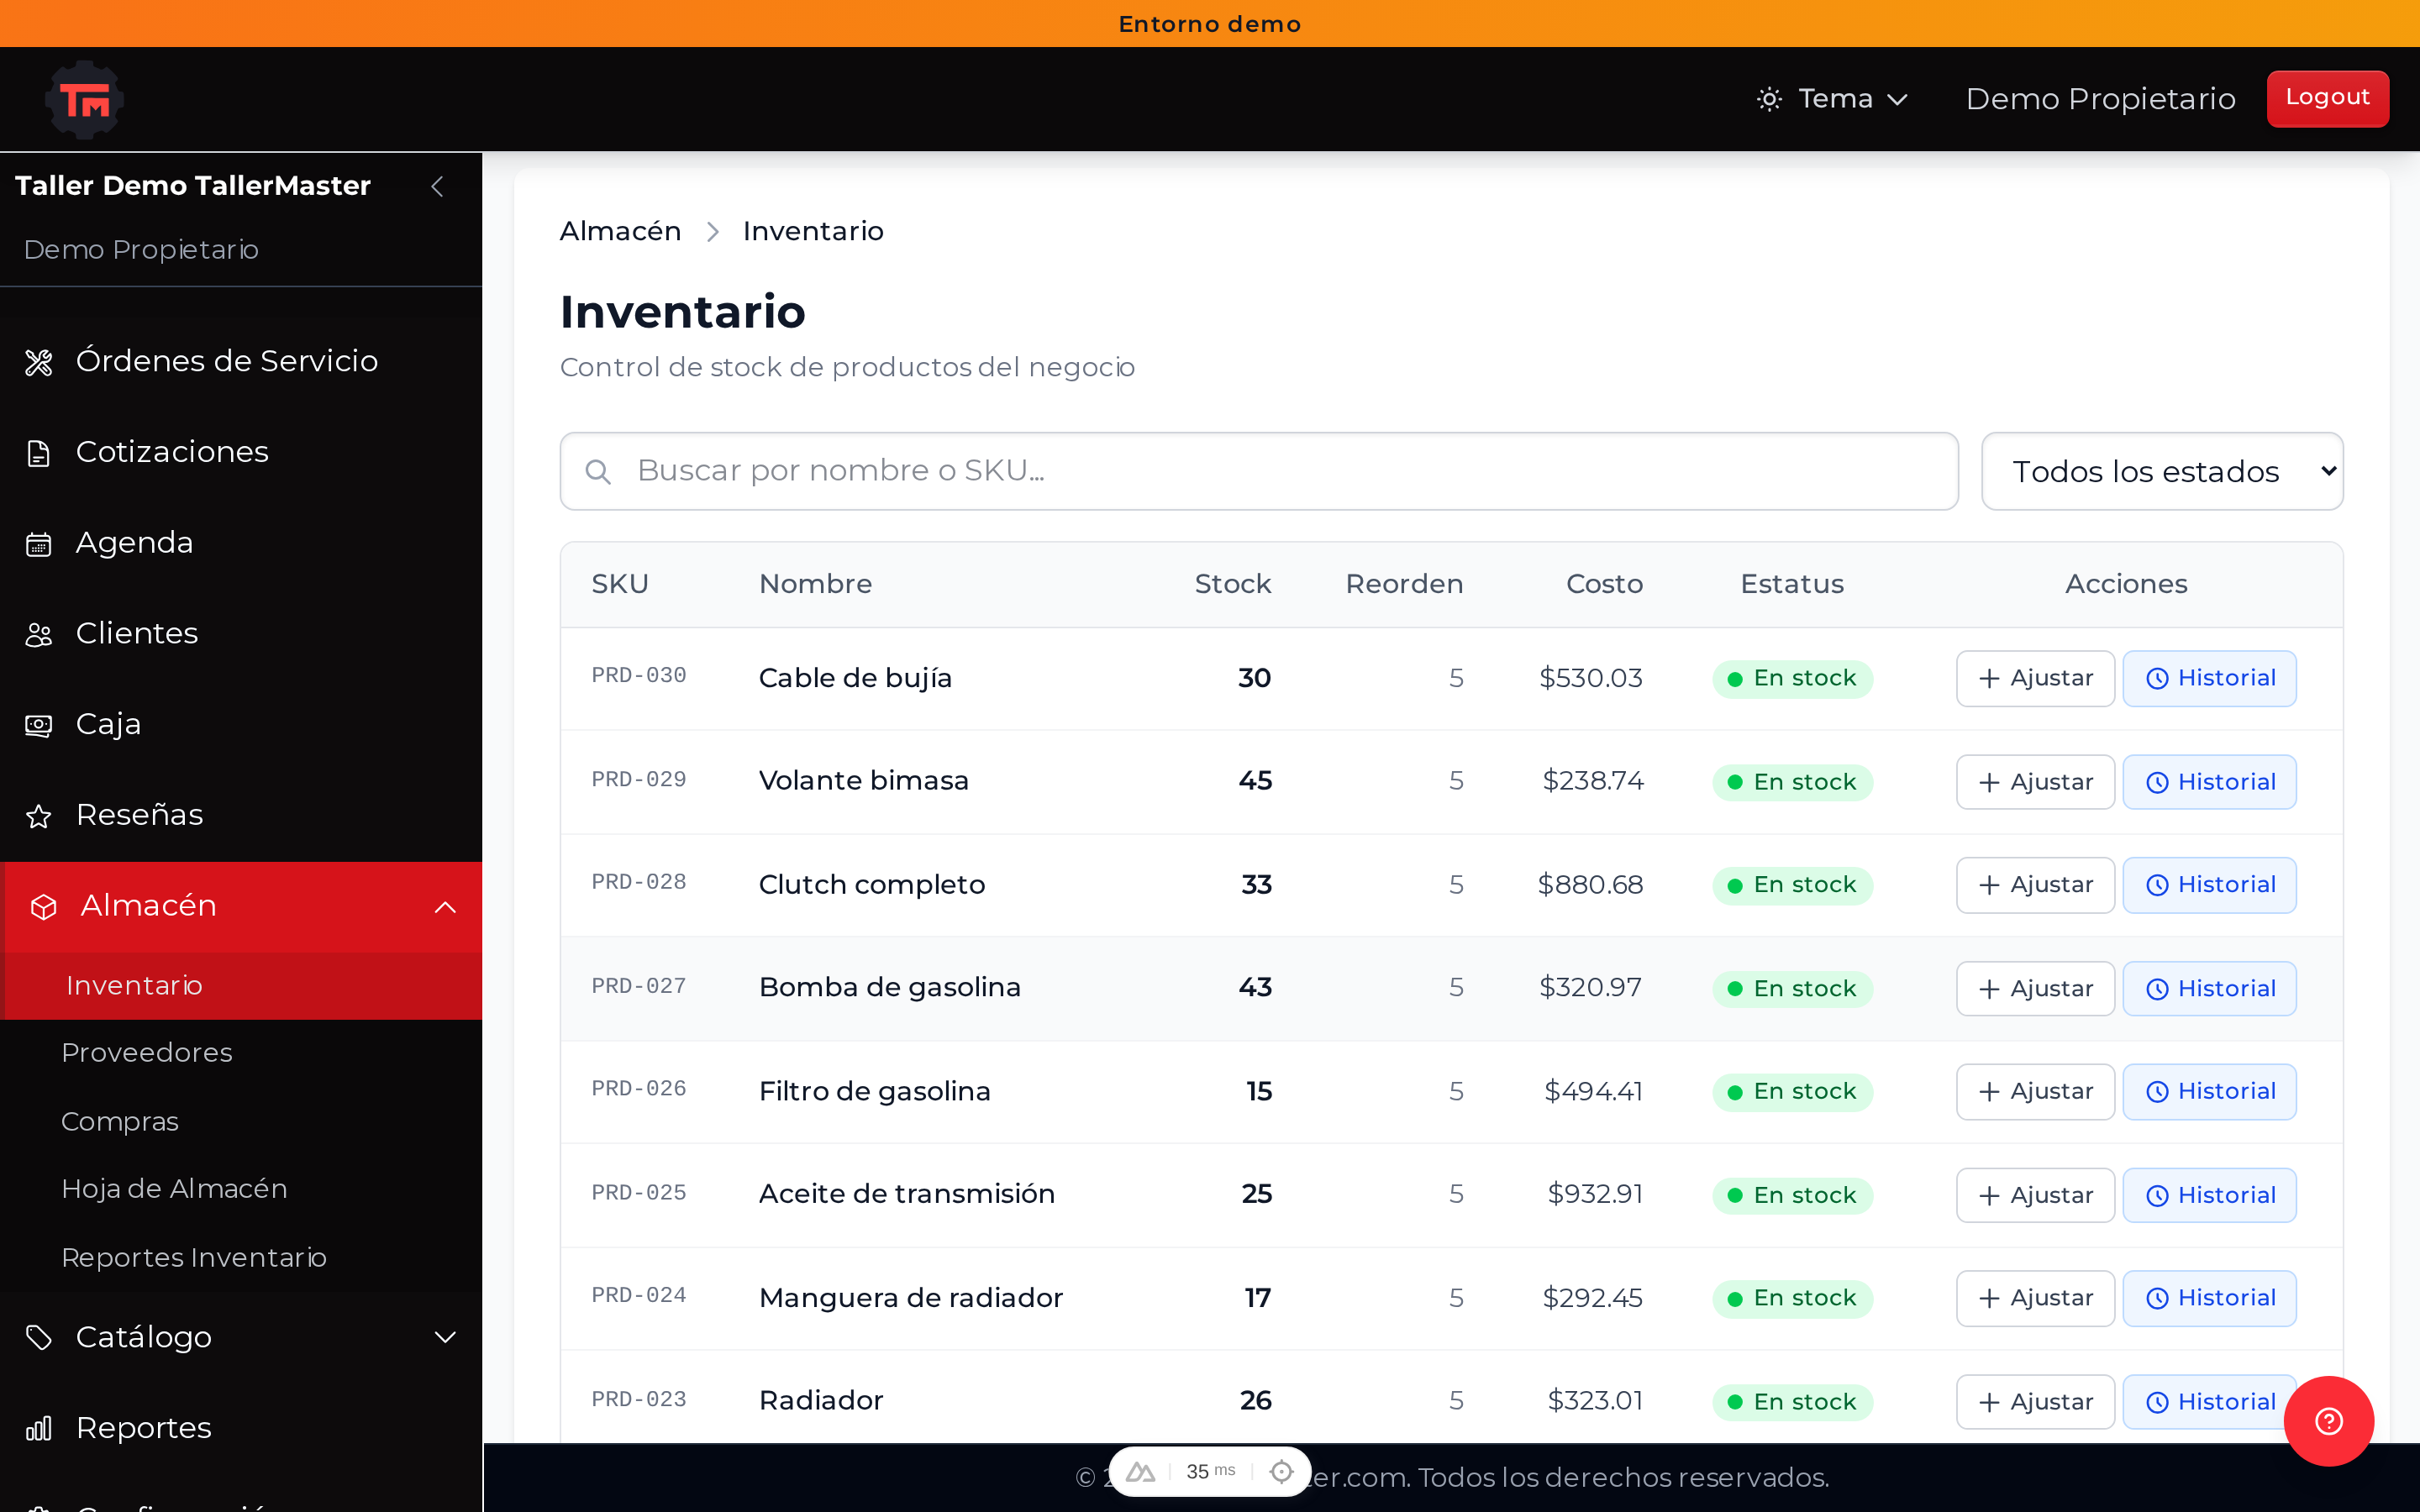Click the inspector target icon in debug pill
The height and width of the screenshot is (1512, 2420).
point(1281,1471)
